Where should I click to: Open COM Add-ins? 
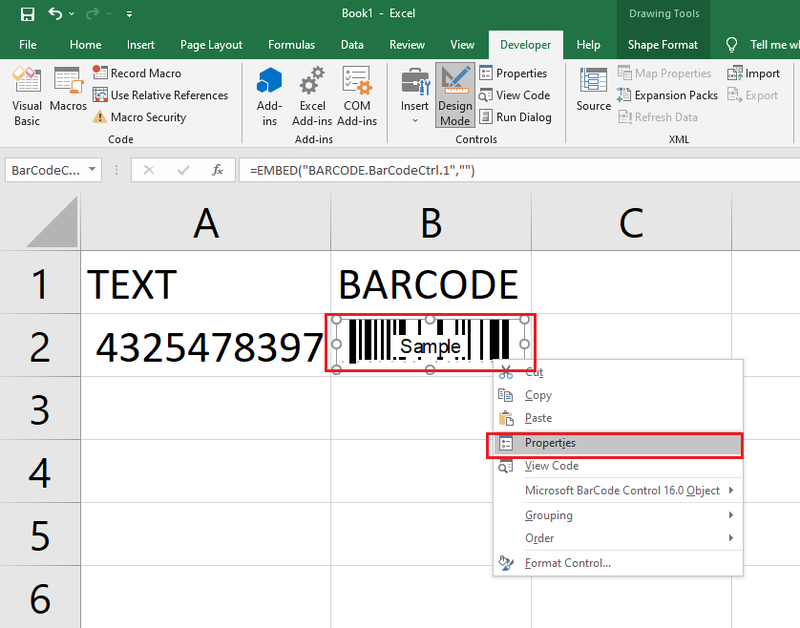357,96
